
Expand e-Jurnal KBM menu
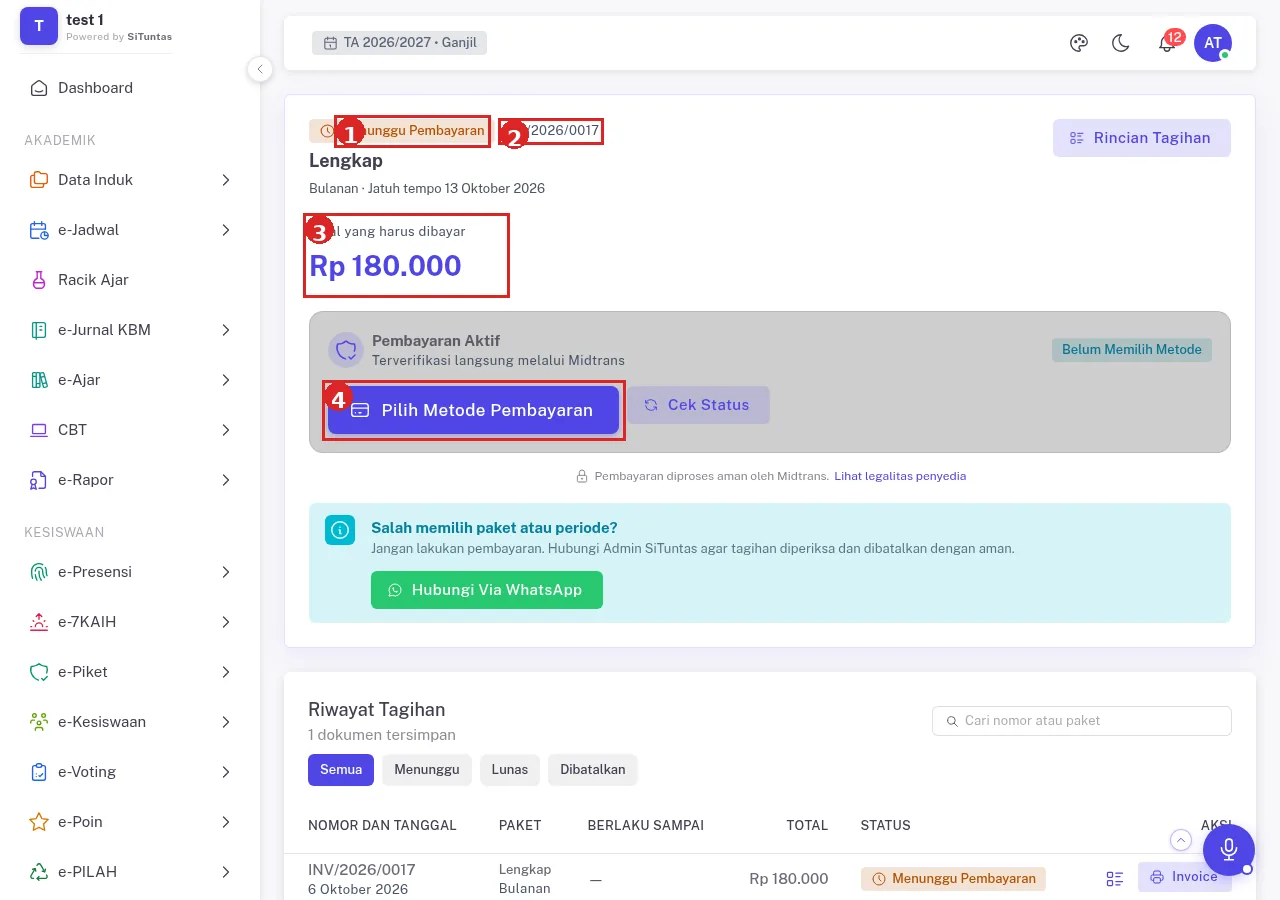pyautogui.click(x=130, y=330)
